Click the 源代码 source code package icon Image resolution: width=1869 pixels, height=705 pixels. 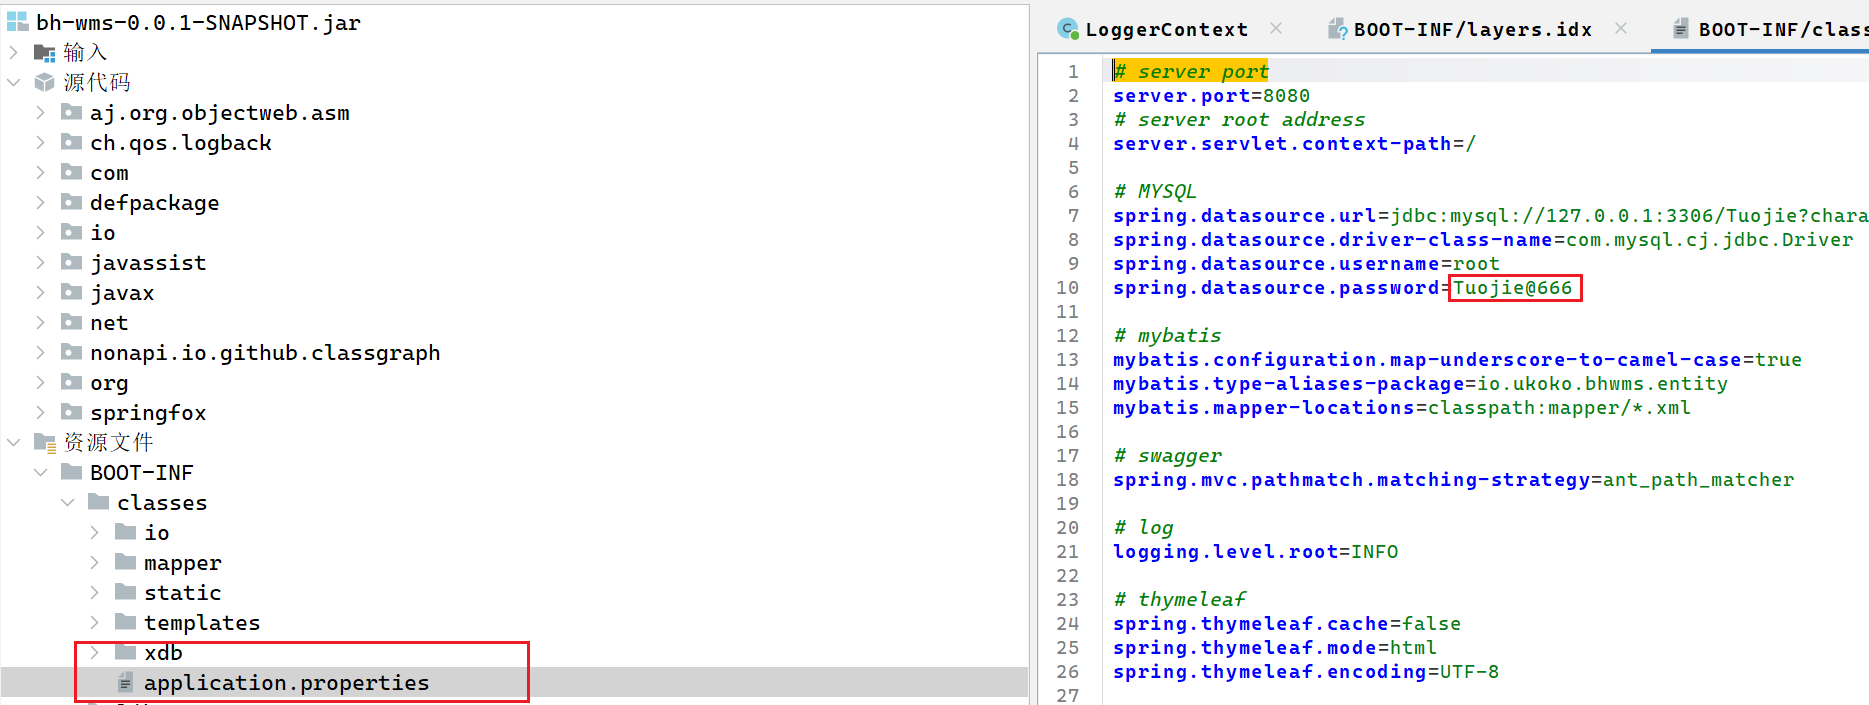point(45,82)
